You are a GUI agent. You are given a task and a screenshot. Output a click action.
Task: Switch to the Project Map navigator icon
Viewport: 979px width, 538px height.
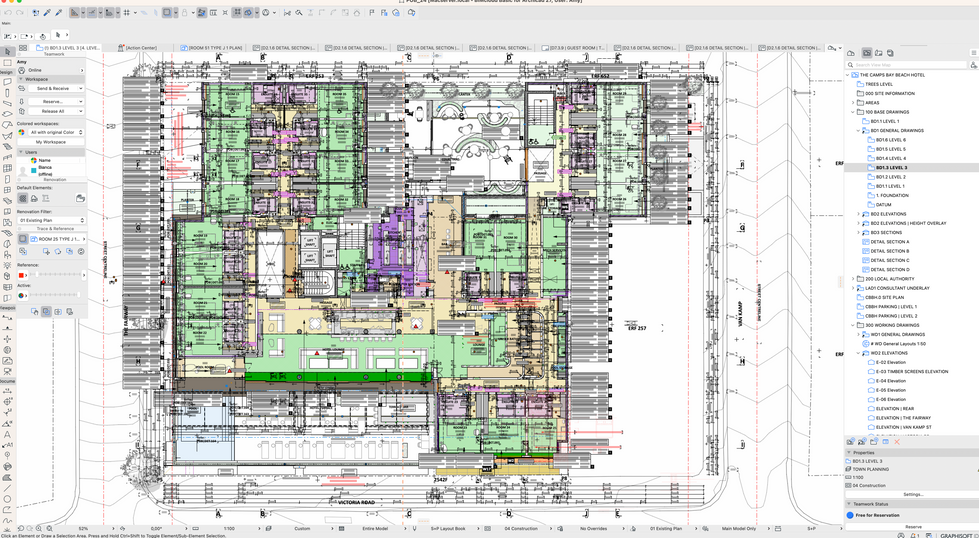tap(850, 53)
